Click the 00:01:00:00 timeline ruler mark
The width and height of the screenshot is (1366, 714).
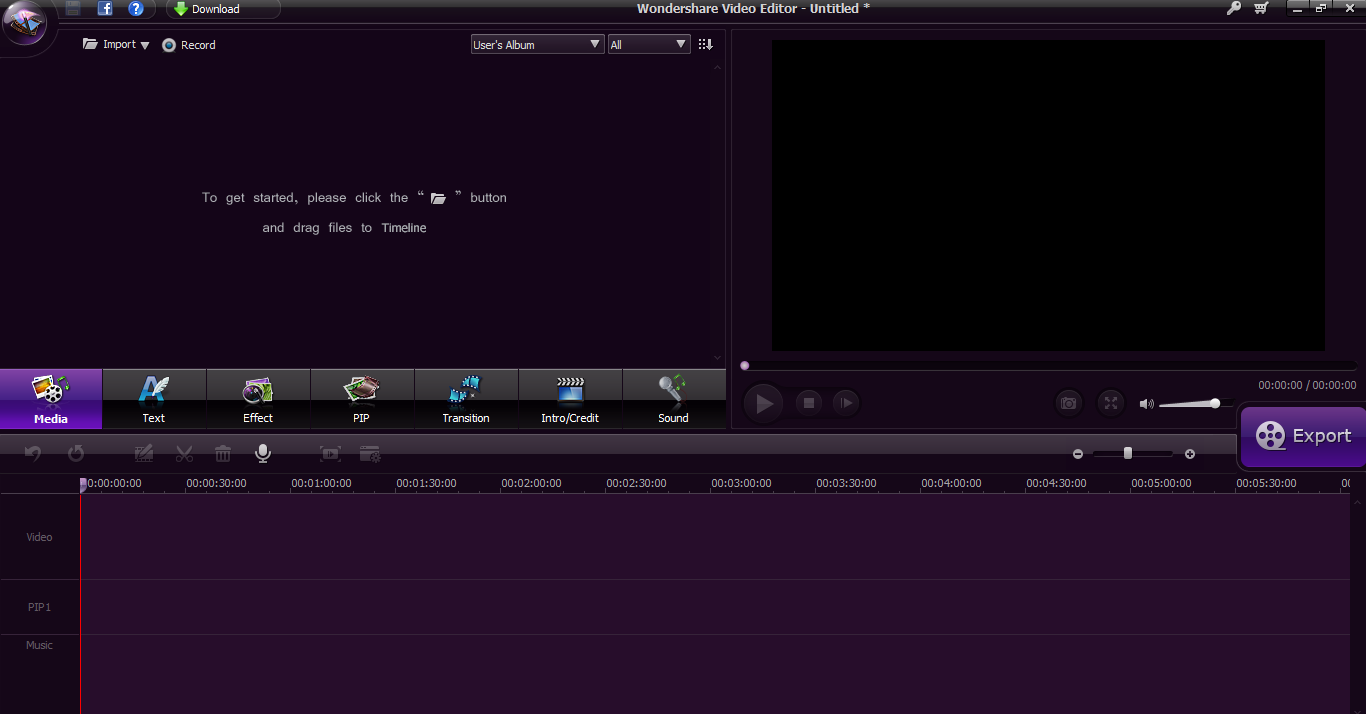point(321,483)
